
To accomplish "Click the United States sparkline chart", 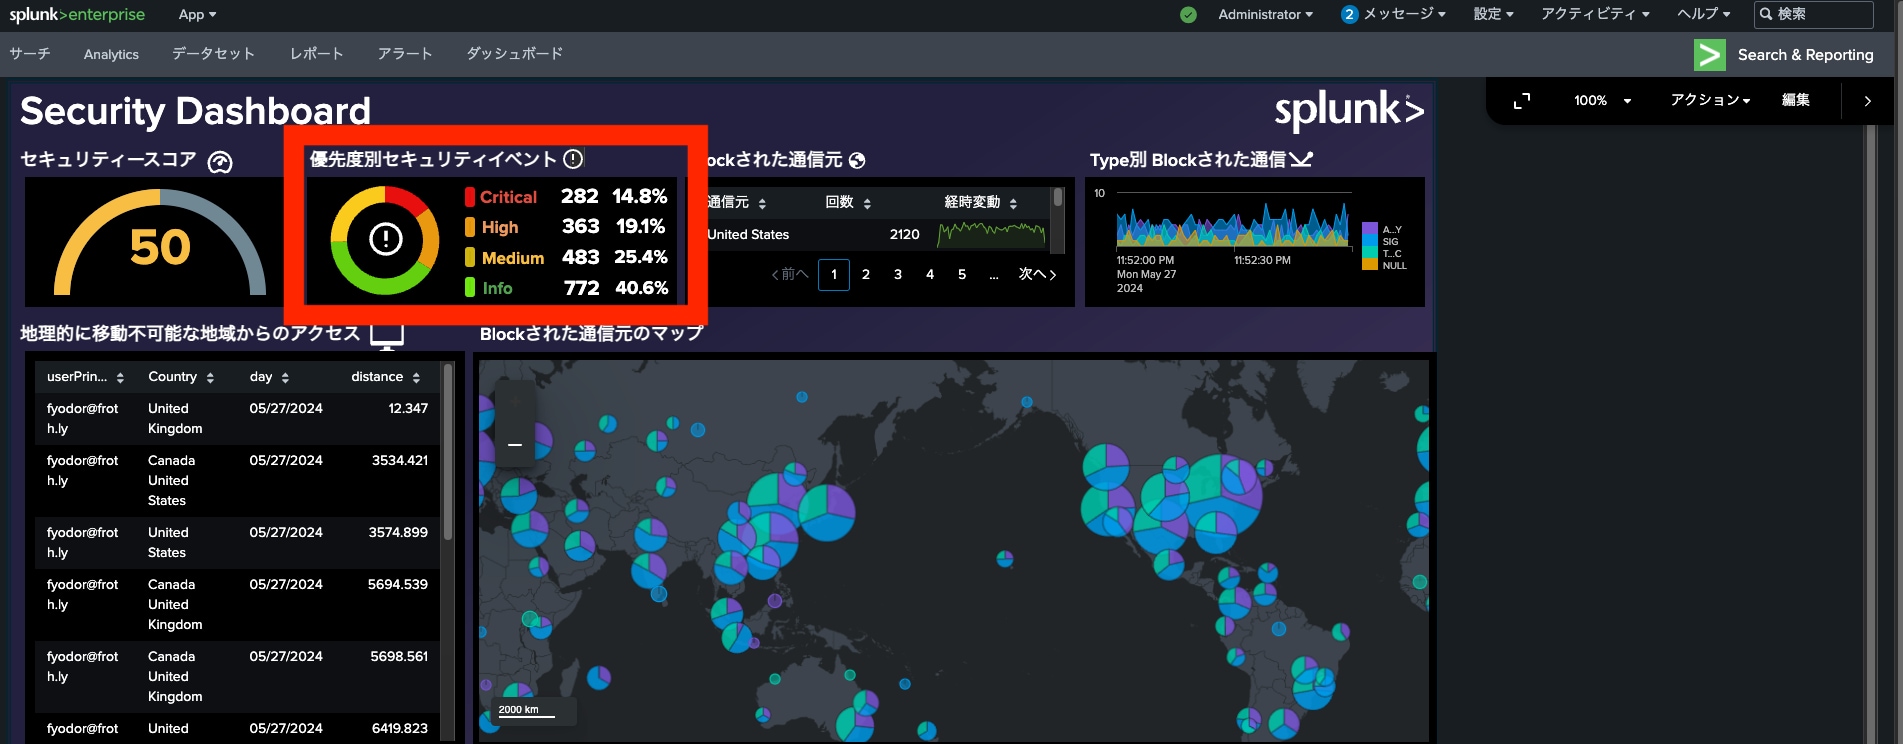I will 992,234.
